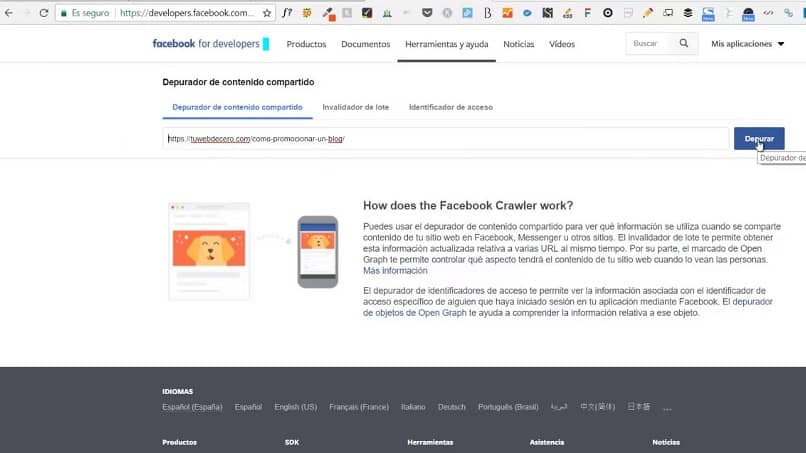Click the magnifier search icon
The height and width of the screenshot is (453, 806).
(684, 43)
